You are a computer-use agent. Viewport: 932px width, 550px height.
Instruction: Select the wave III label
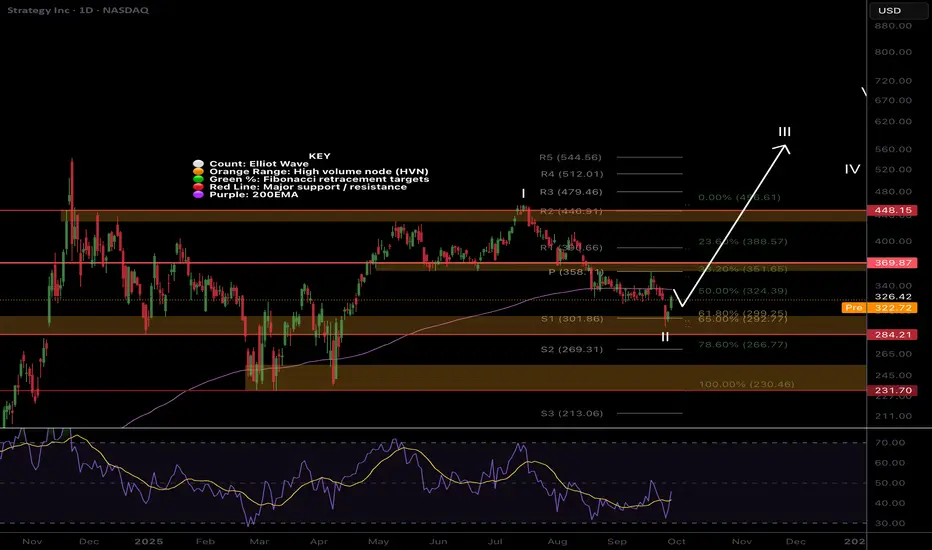pyautogui.click(x=785, y=132)
